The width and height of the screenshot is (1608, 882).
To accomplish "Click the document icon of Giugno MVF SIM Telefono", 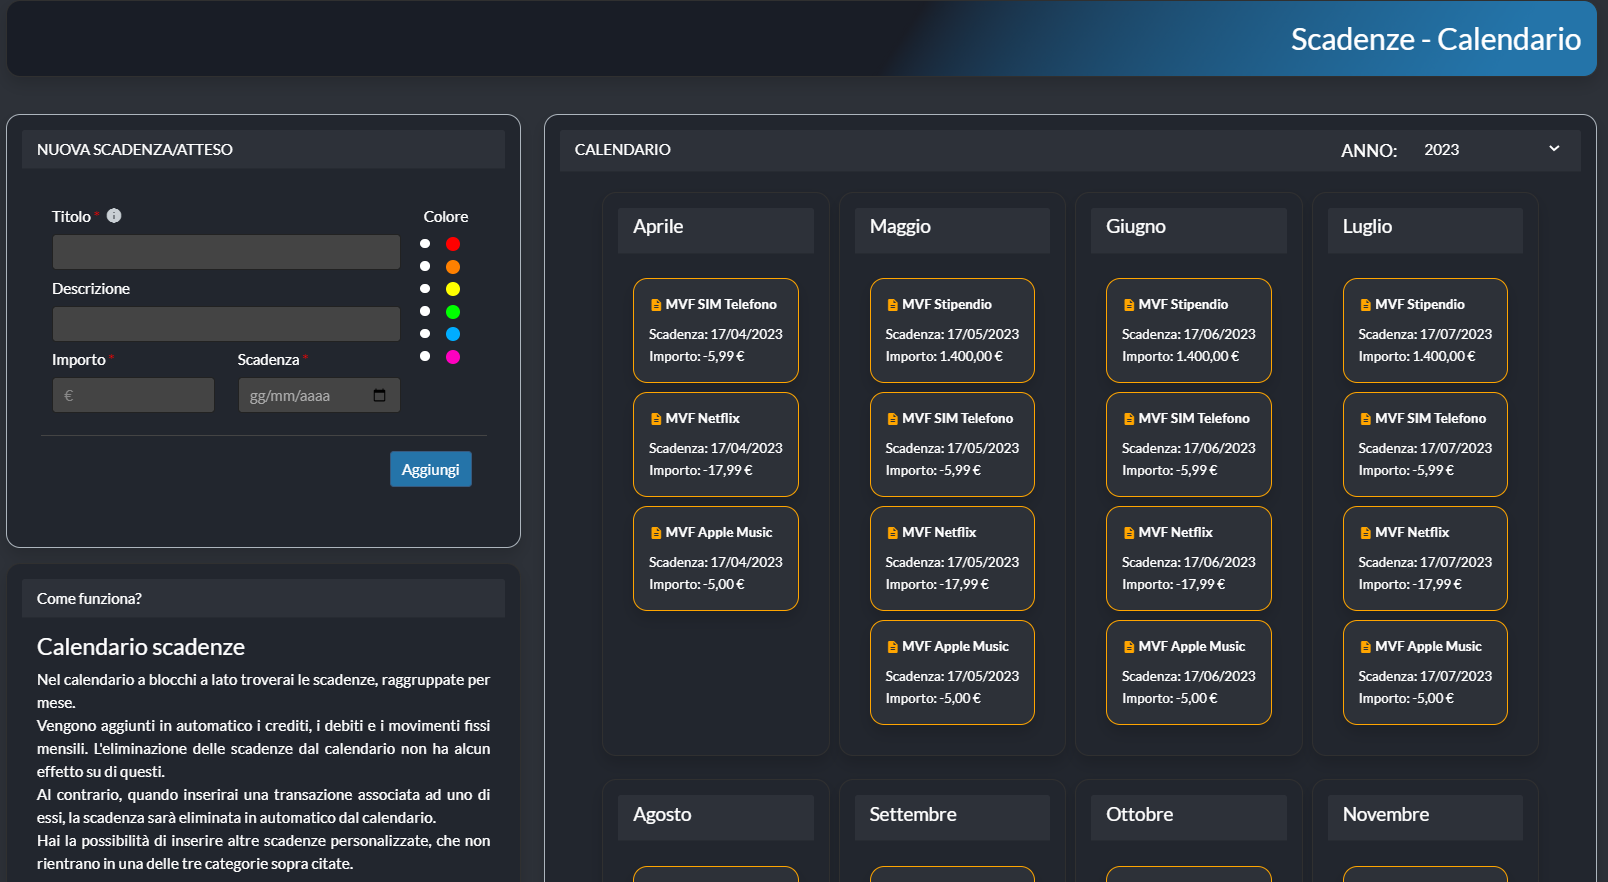I will [1129, 419].
